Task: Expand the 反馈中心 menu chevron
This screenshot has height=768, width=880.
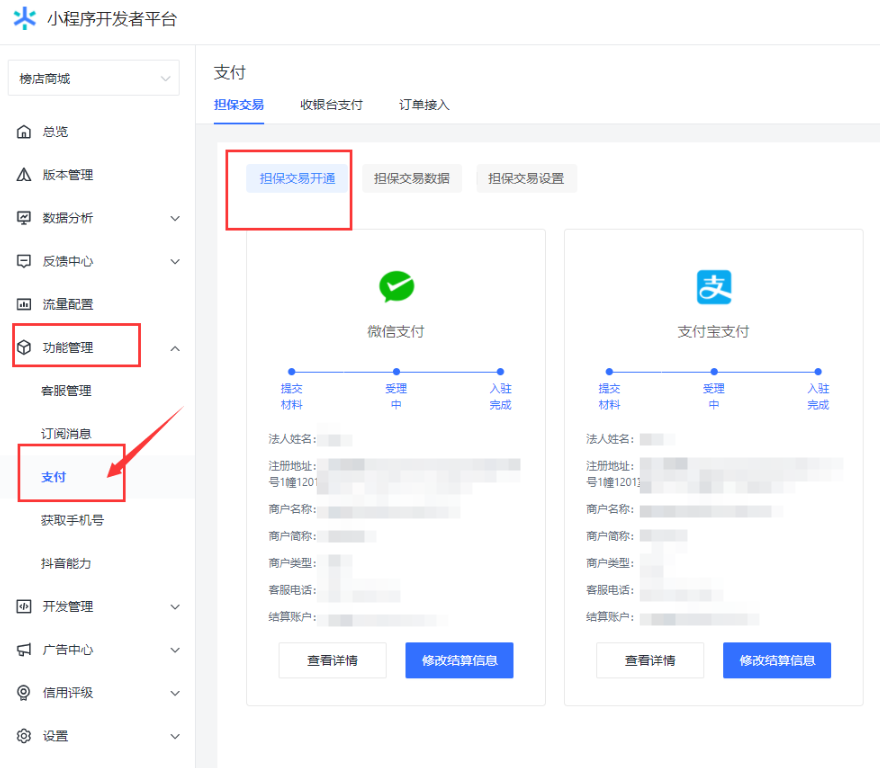Action: [x=175, y=262]
